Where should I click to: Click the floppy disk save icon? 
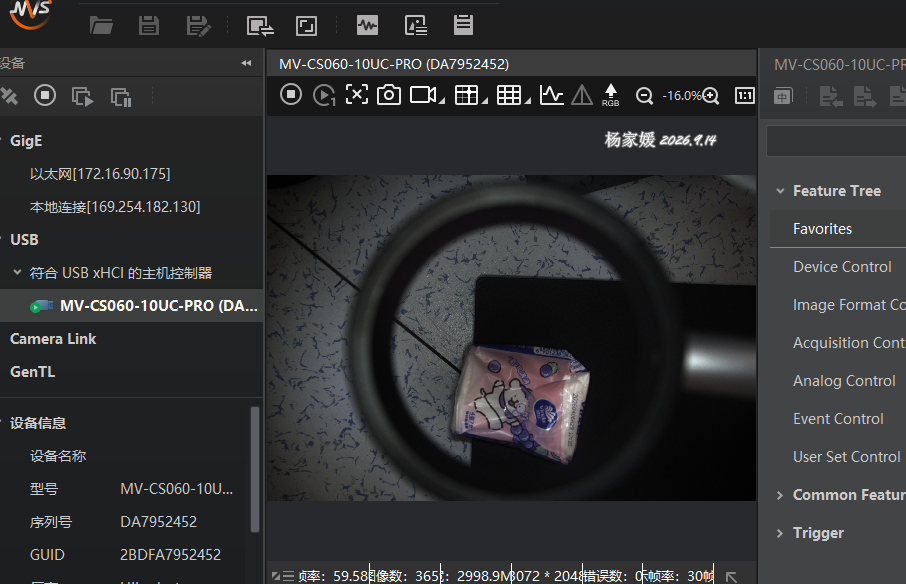[x=149, y=25]
